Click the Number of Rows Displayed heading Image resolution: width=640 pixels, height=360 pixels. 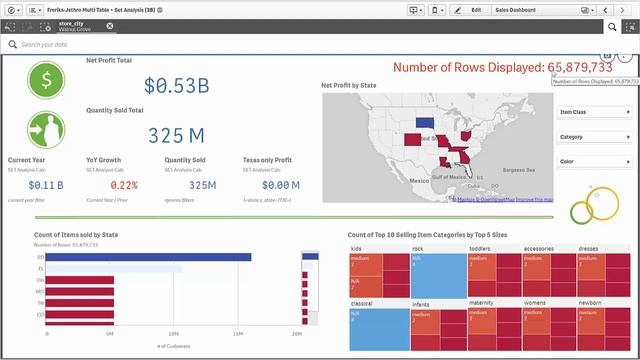503,67
